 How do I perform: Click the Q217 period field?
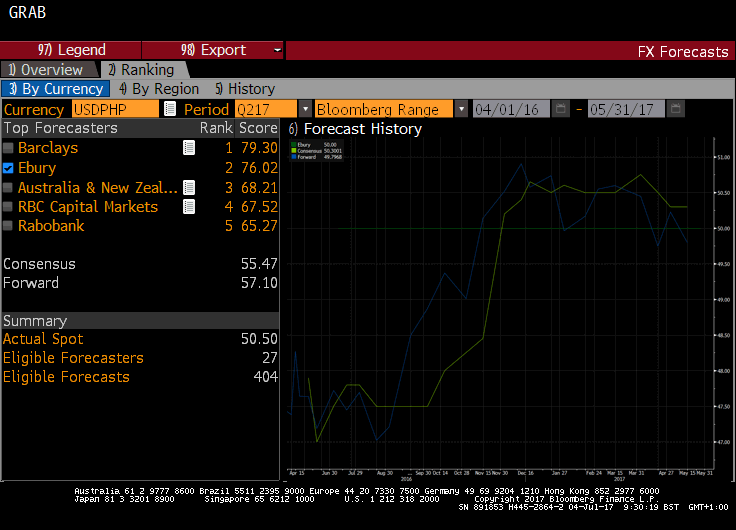pyautogui.click(x=266, y=109)
